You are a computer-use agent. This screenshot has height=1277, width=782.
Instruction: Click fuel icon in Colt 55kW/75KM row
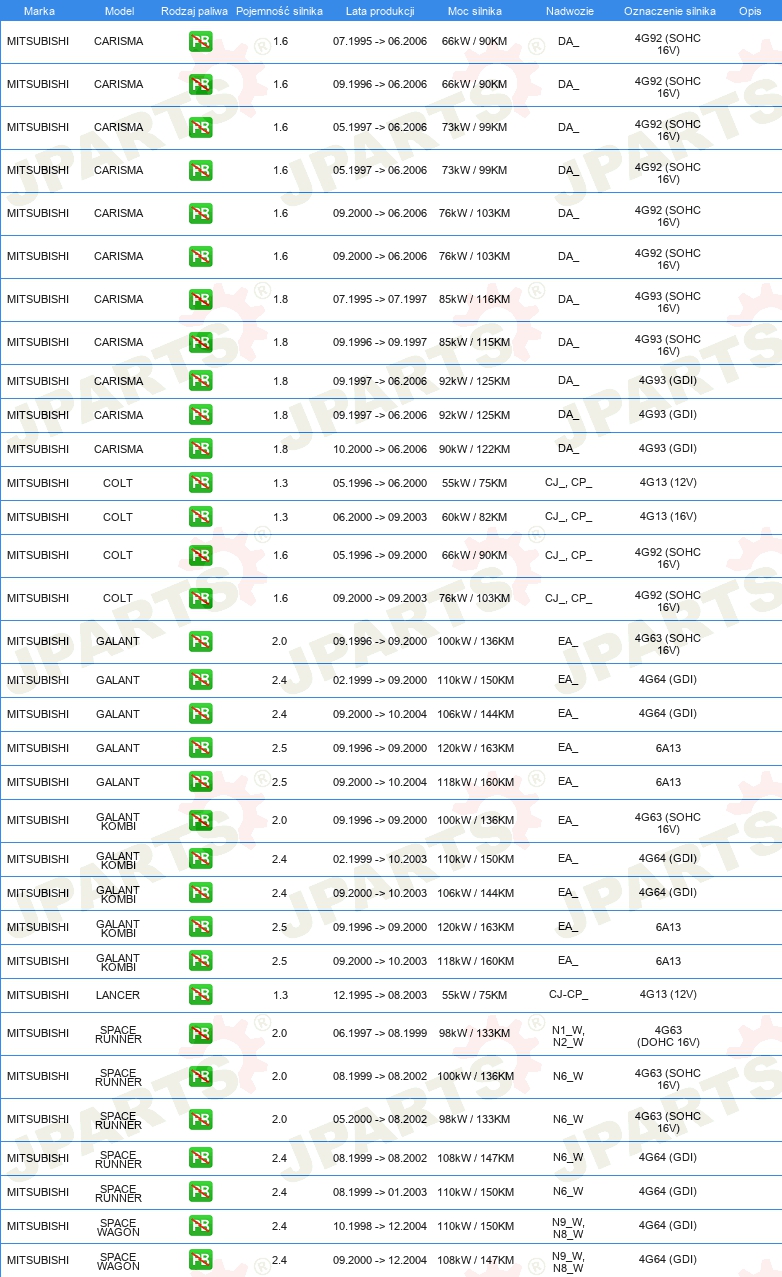click(200, 483)
